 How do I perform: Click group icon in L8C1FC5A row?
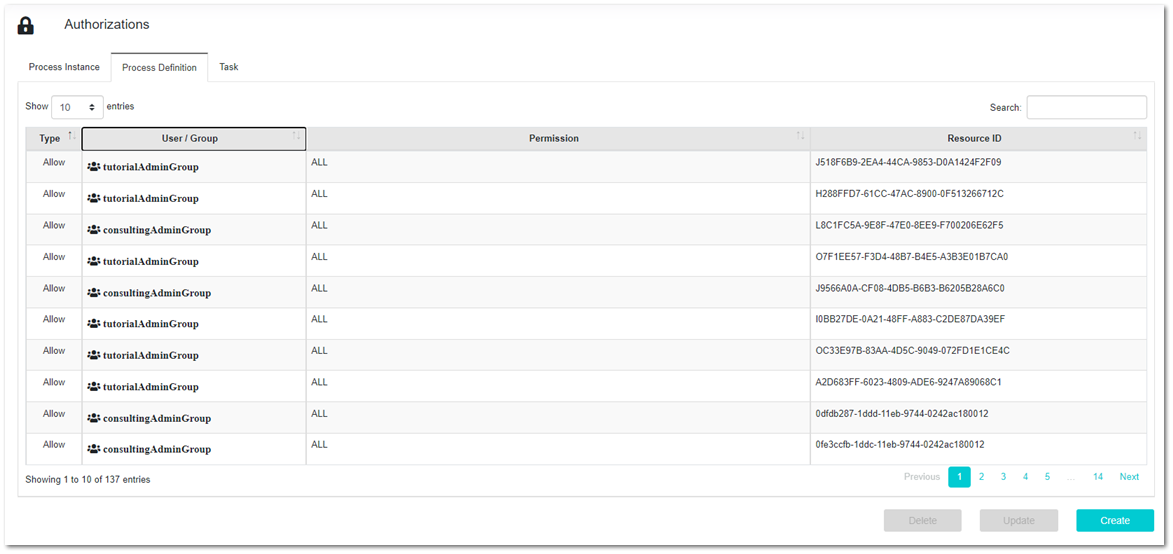coord(94,230)
